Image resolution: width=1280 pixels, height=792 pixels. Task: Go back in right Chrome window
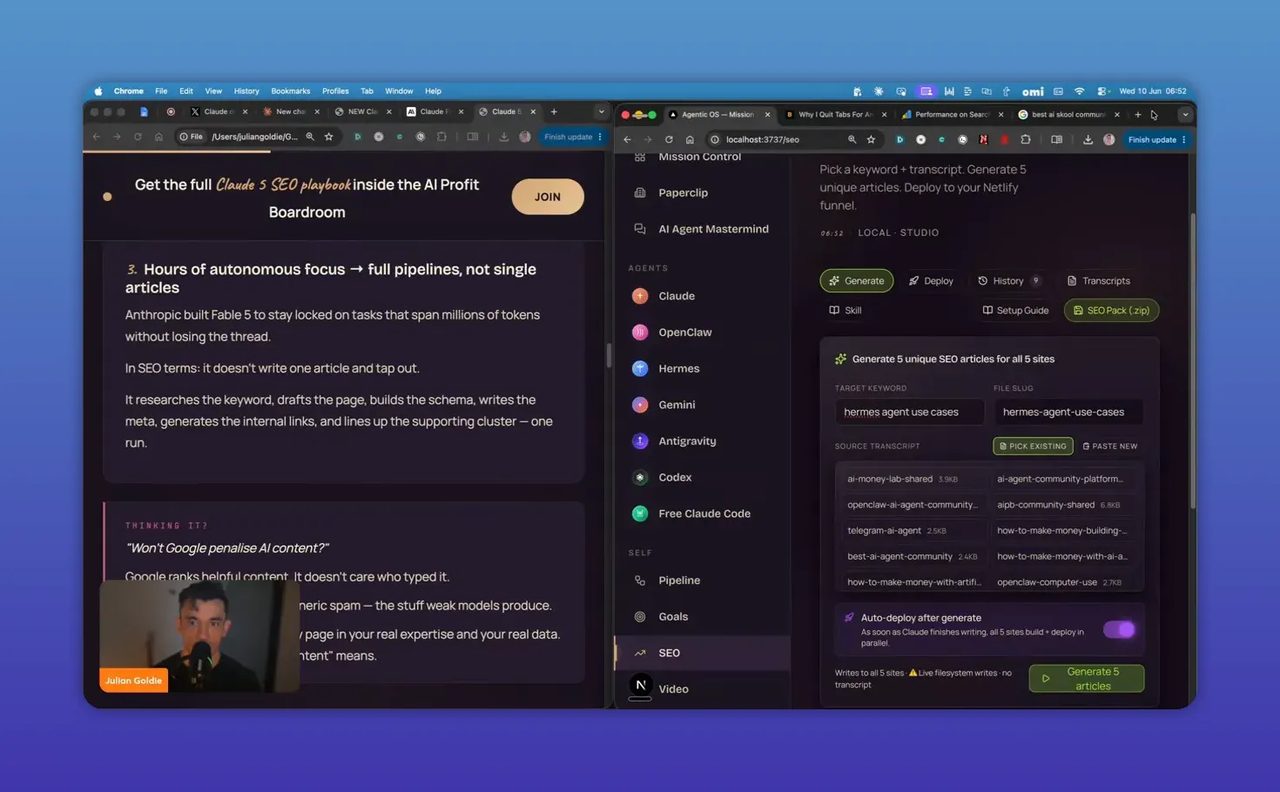point(627,140)
